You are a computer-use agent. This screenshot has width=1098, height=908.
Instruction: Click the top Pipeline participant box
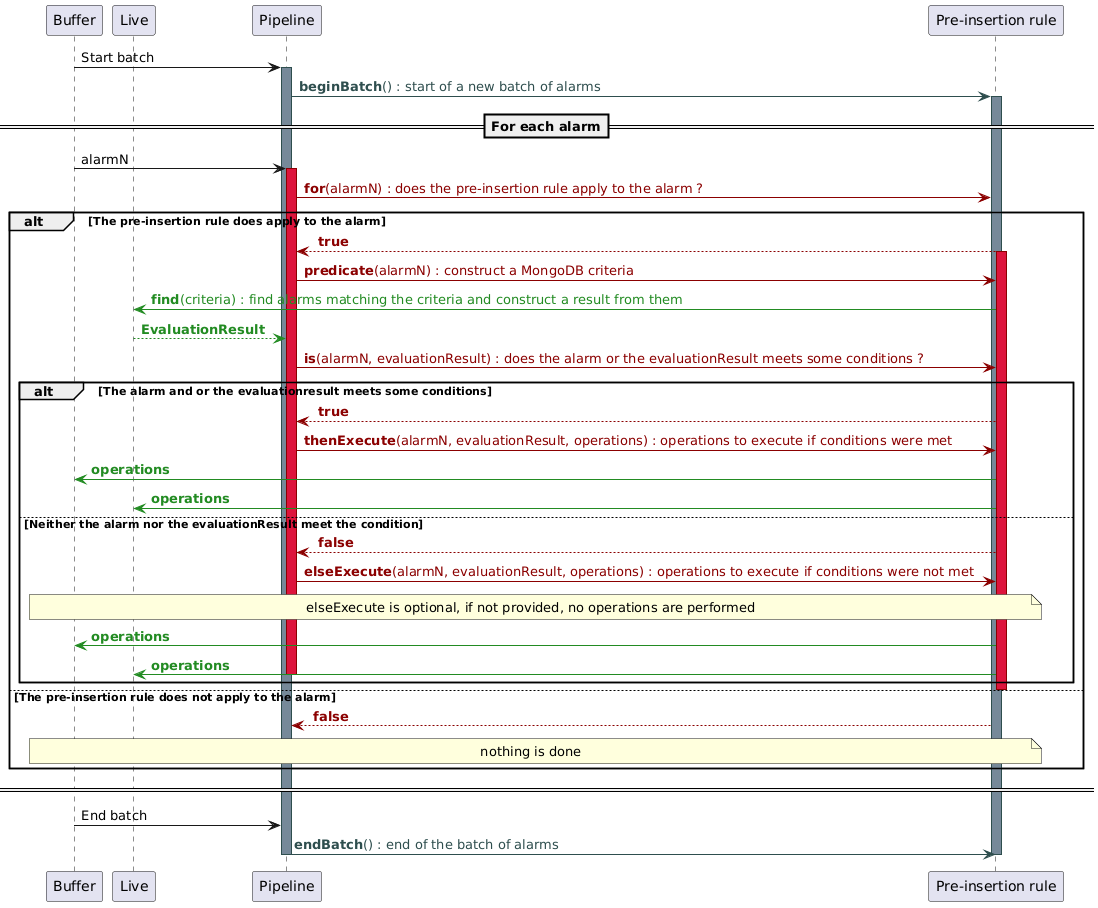pyautogui.click(x=286, y=20)
